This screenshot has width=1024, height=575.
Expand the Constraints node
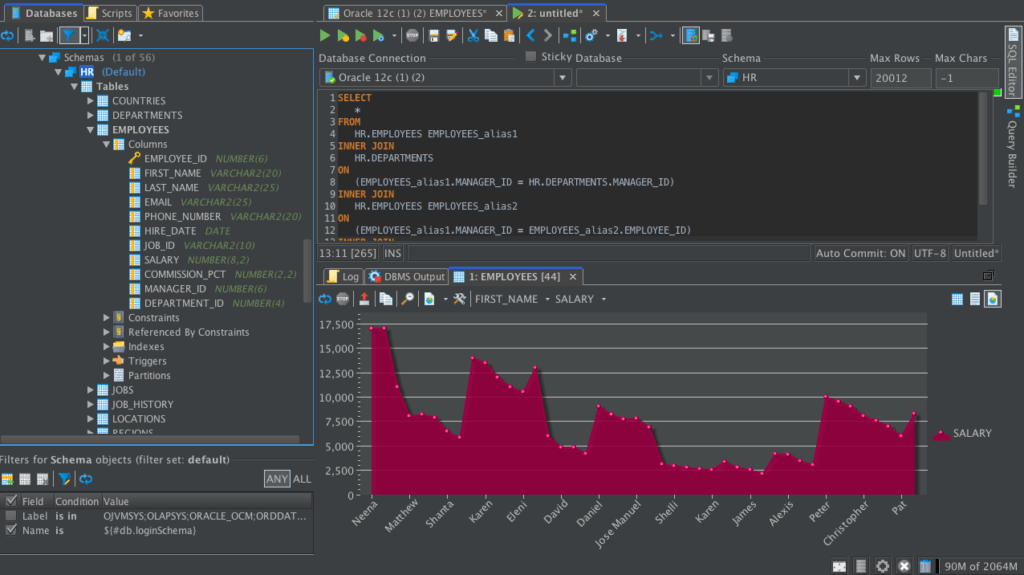pyautogui.click(x=106, y=318)
